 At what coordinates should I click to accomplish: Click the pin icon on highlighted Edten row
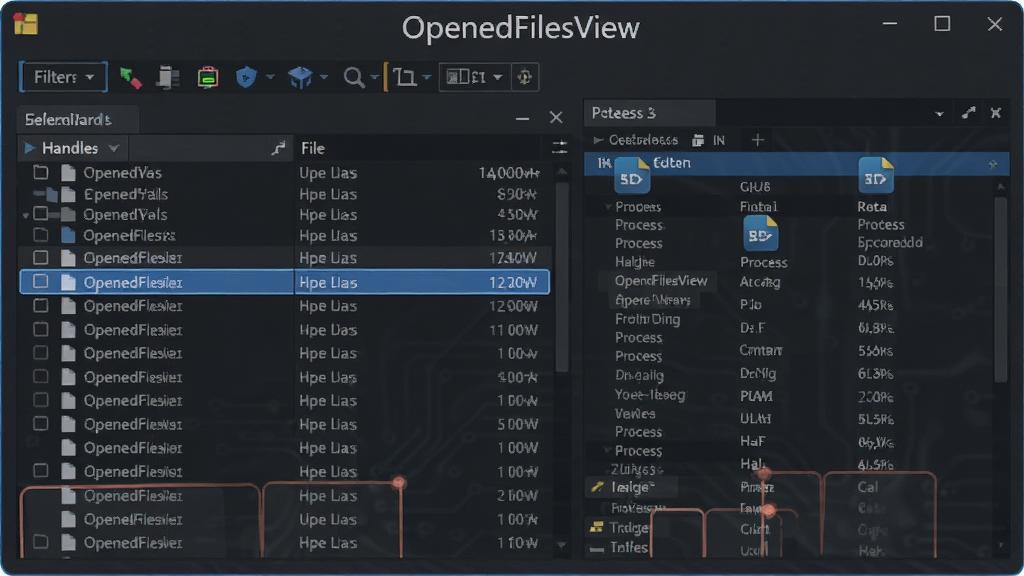[993, 165]
